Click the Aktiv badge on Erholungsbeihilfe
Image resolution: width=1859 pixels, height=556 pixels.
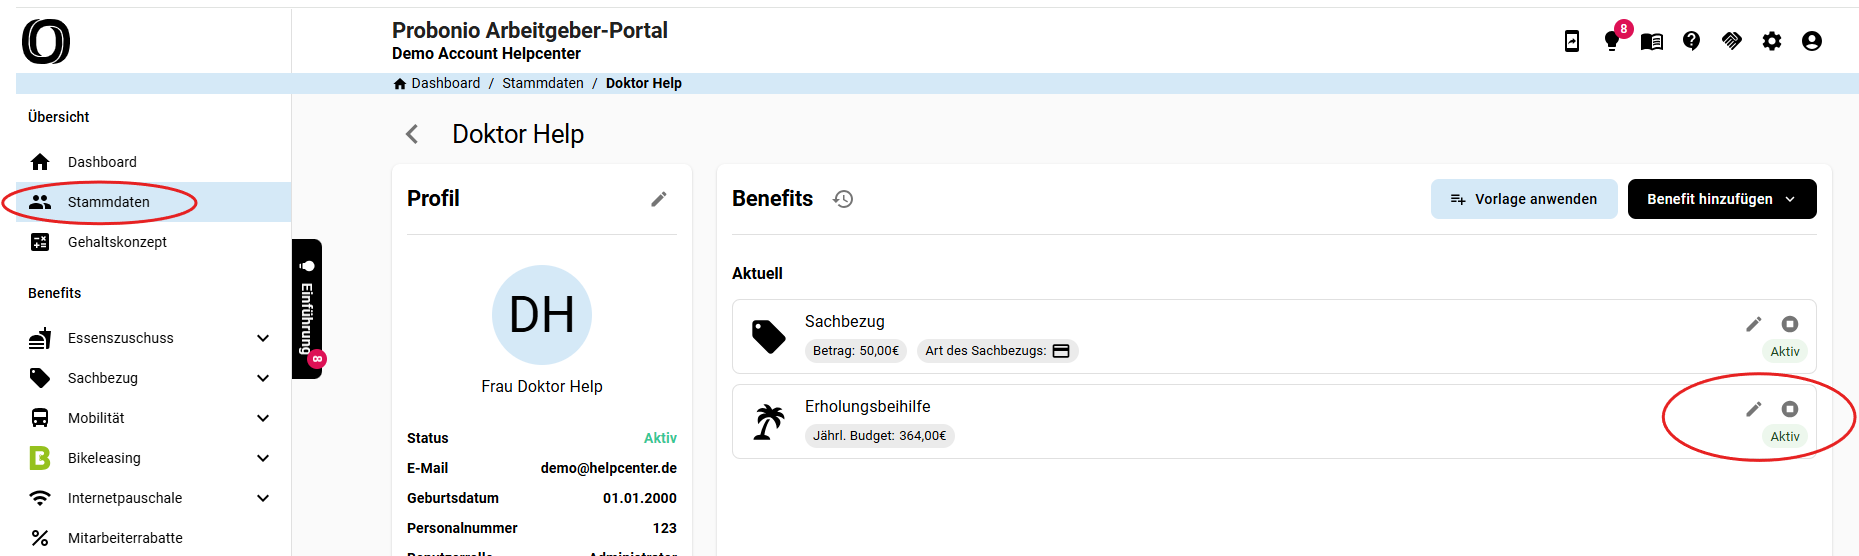[1785, 437]
